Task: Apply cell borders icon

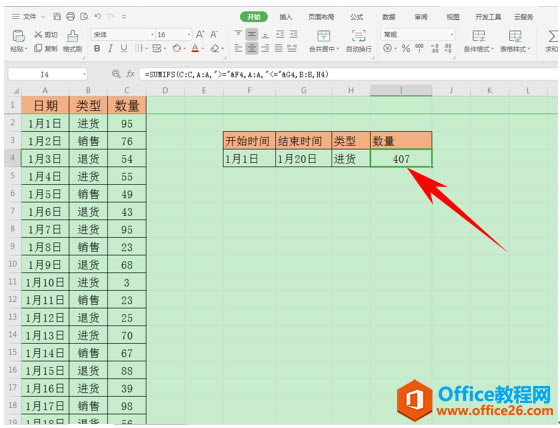Action: click(139, 48)
